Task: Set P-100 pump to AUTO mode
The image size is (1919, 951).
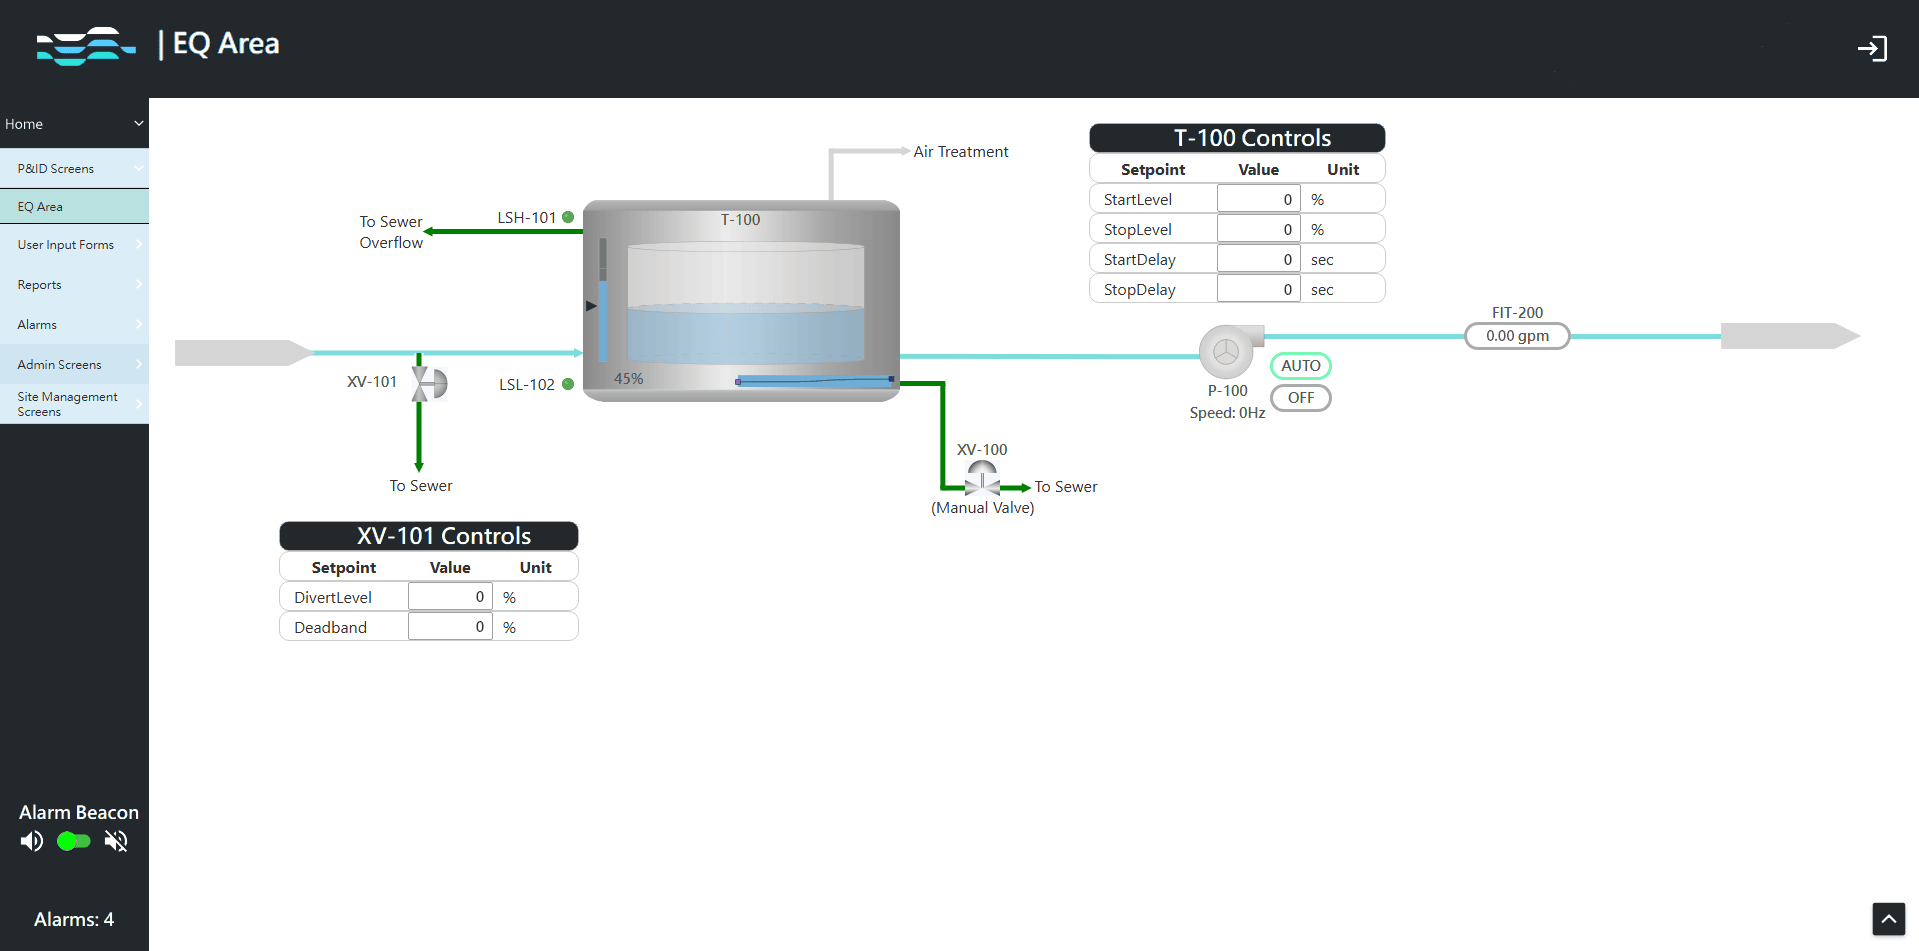Action: click(1300, 365)
